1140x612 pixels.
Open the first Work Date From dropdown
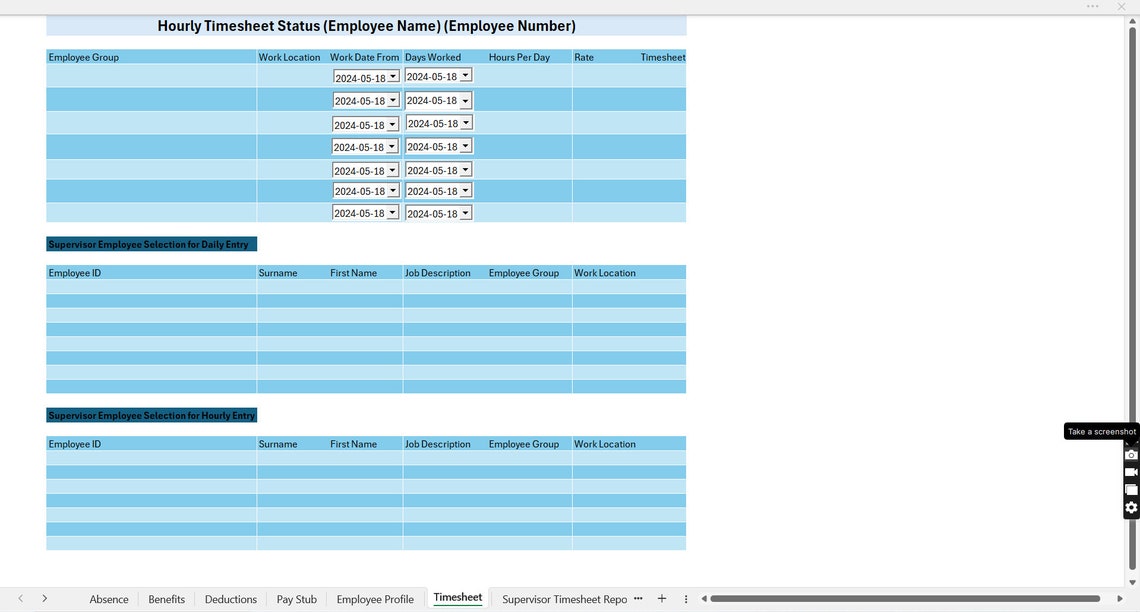393,75
